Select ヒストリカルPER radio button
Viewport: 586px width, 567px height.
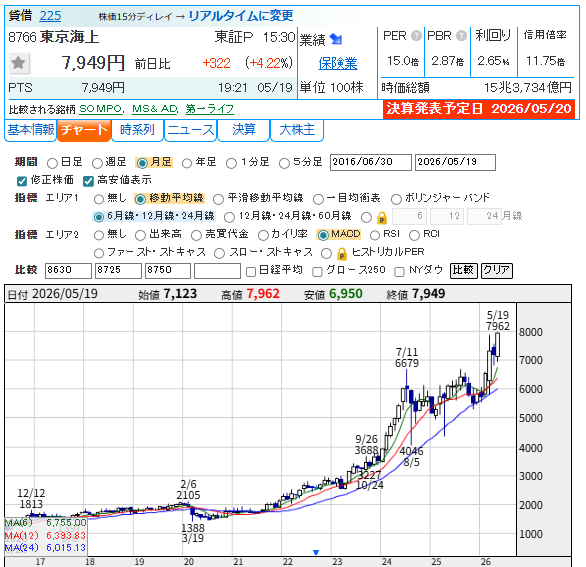[326, 253]
